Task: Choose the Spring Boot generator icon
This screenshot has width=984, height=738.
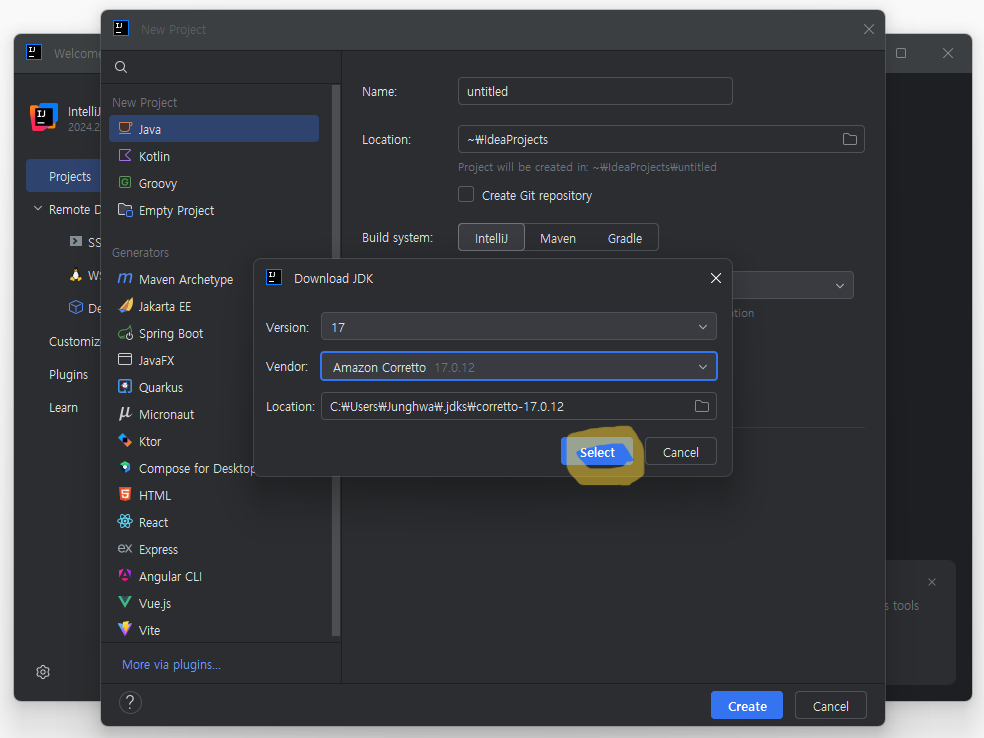Action: click(125, 333)
